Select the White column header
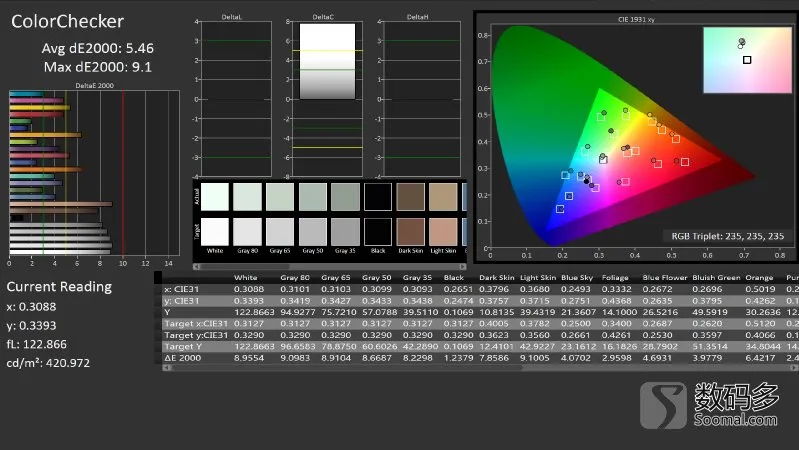The width and height of the screenshot is (799, 450). 245,278
